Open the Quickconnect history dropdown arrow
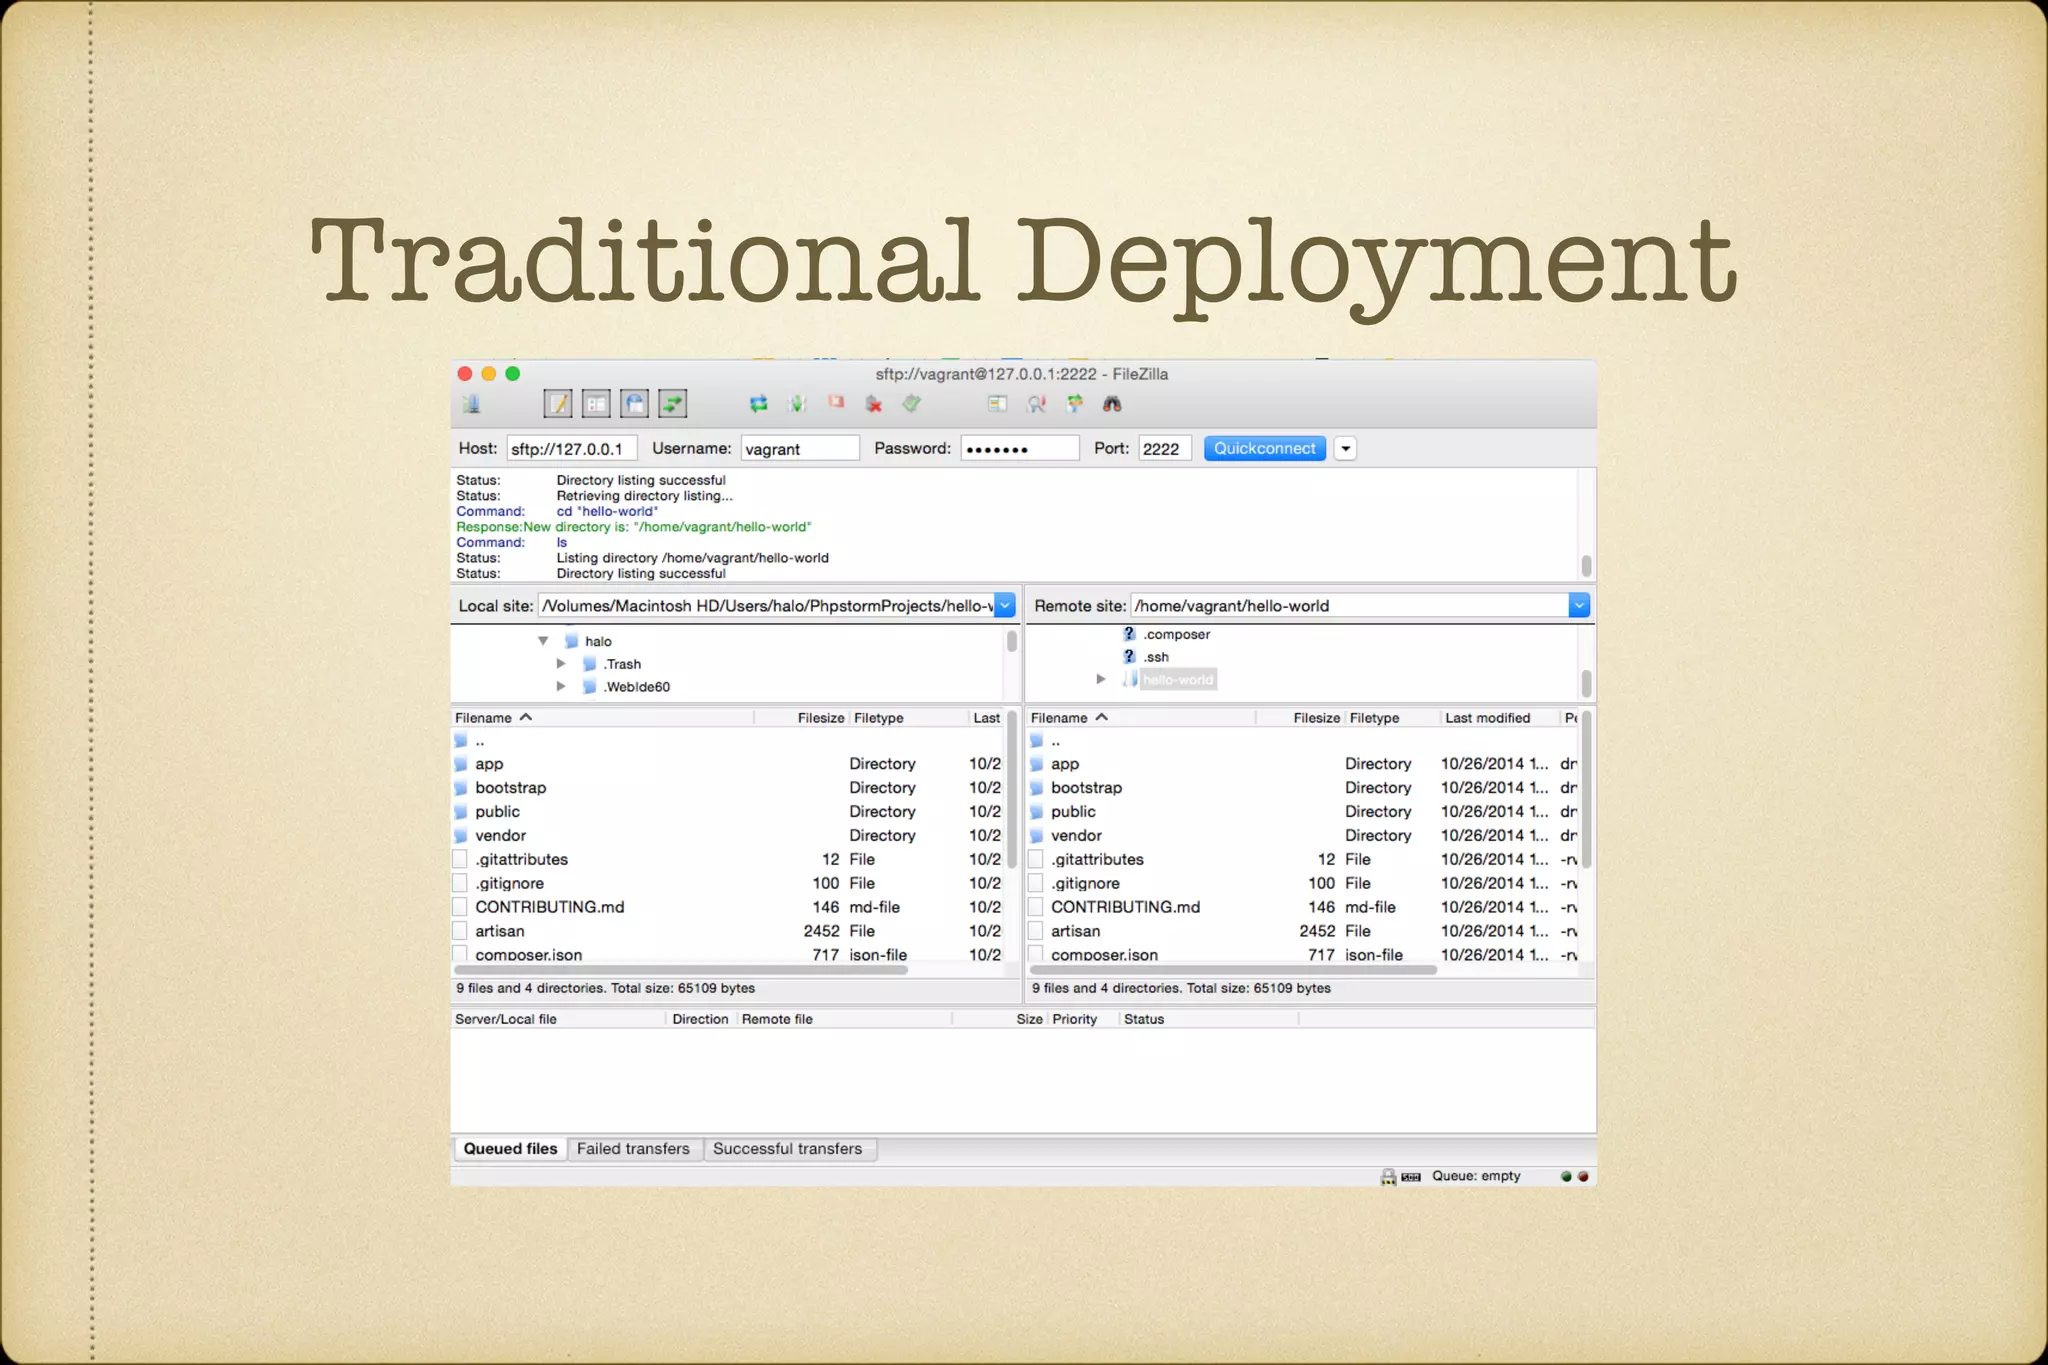Screen dimensions: 2048x1365 pos(1346,449)
